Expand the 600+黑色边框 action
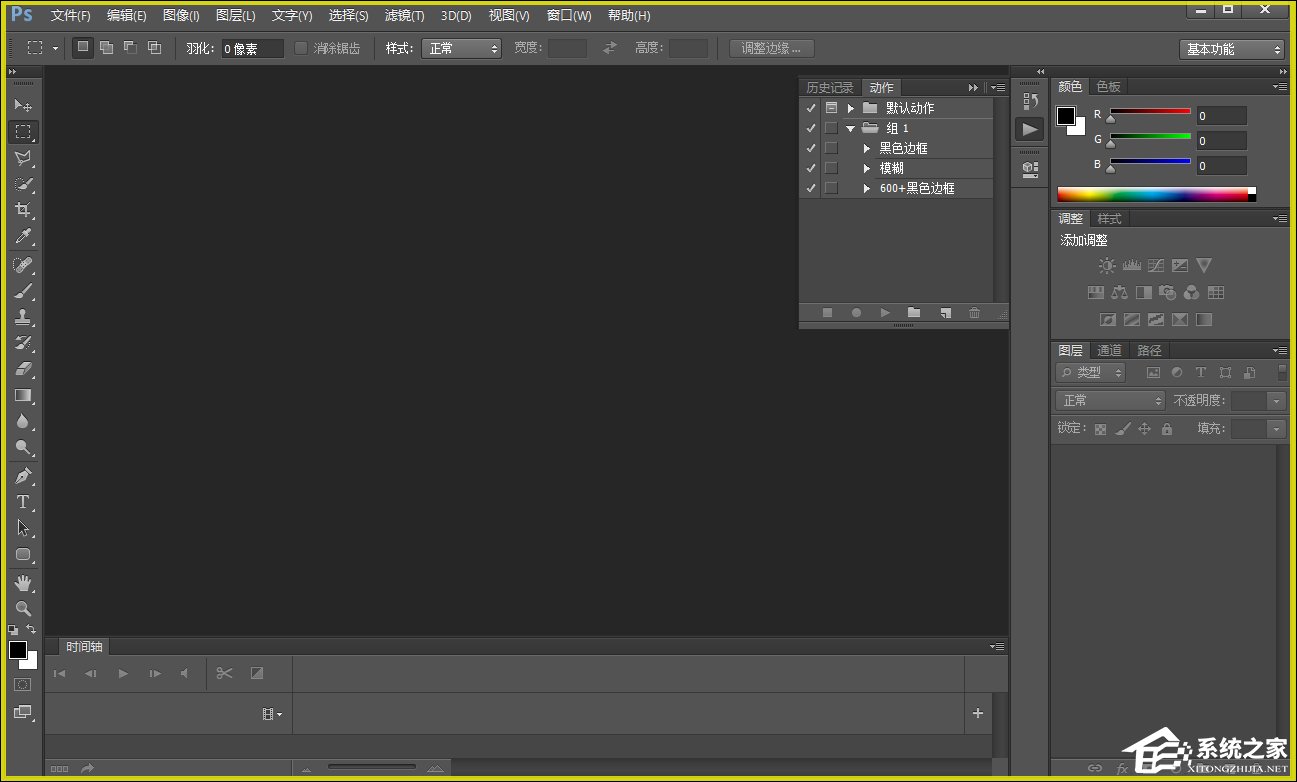This screenshot has width=1297, height=782. click(867, 188)
